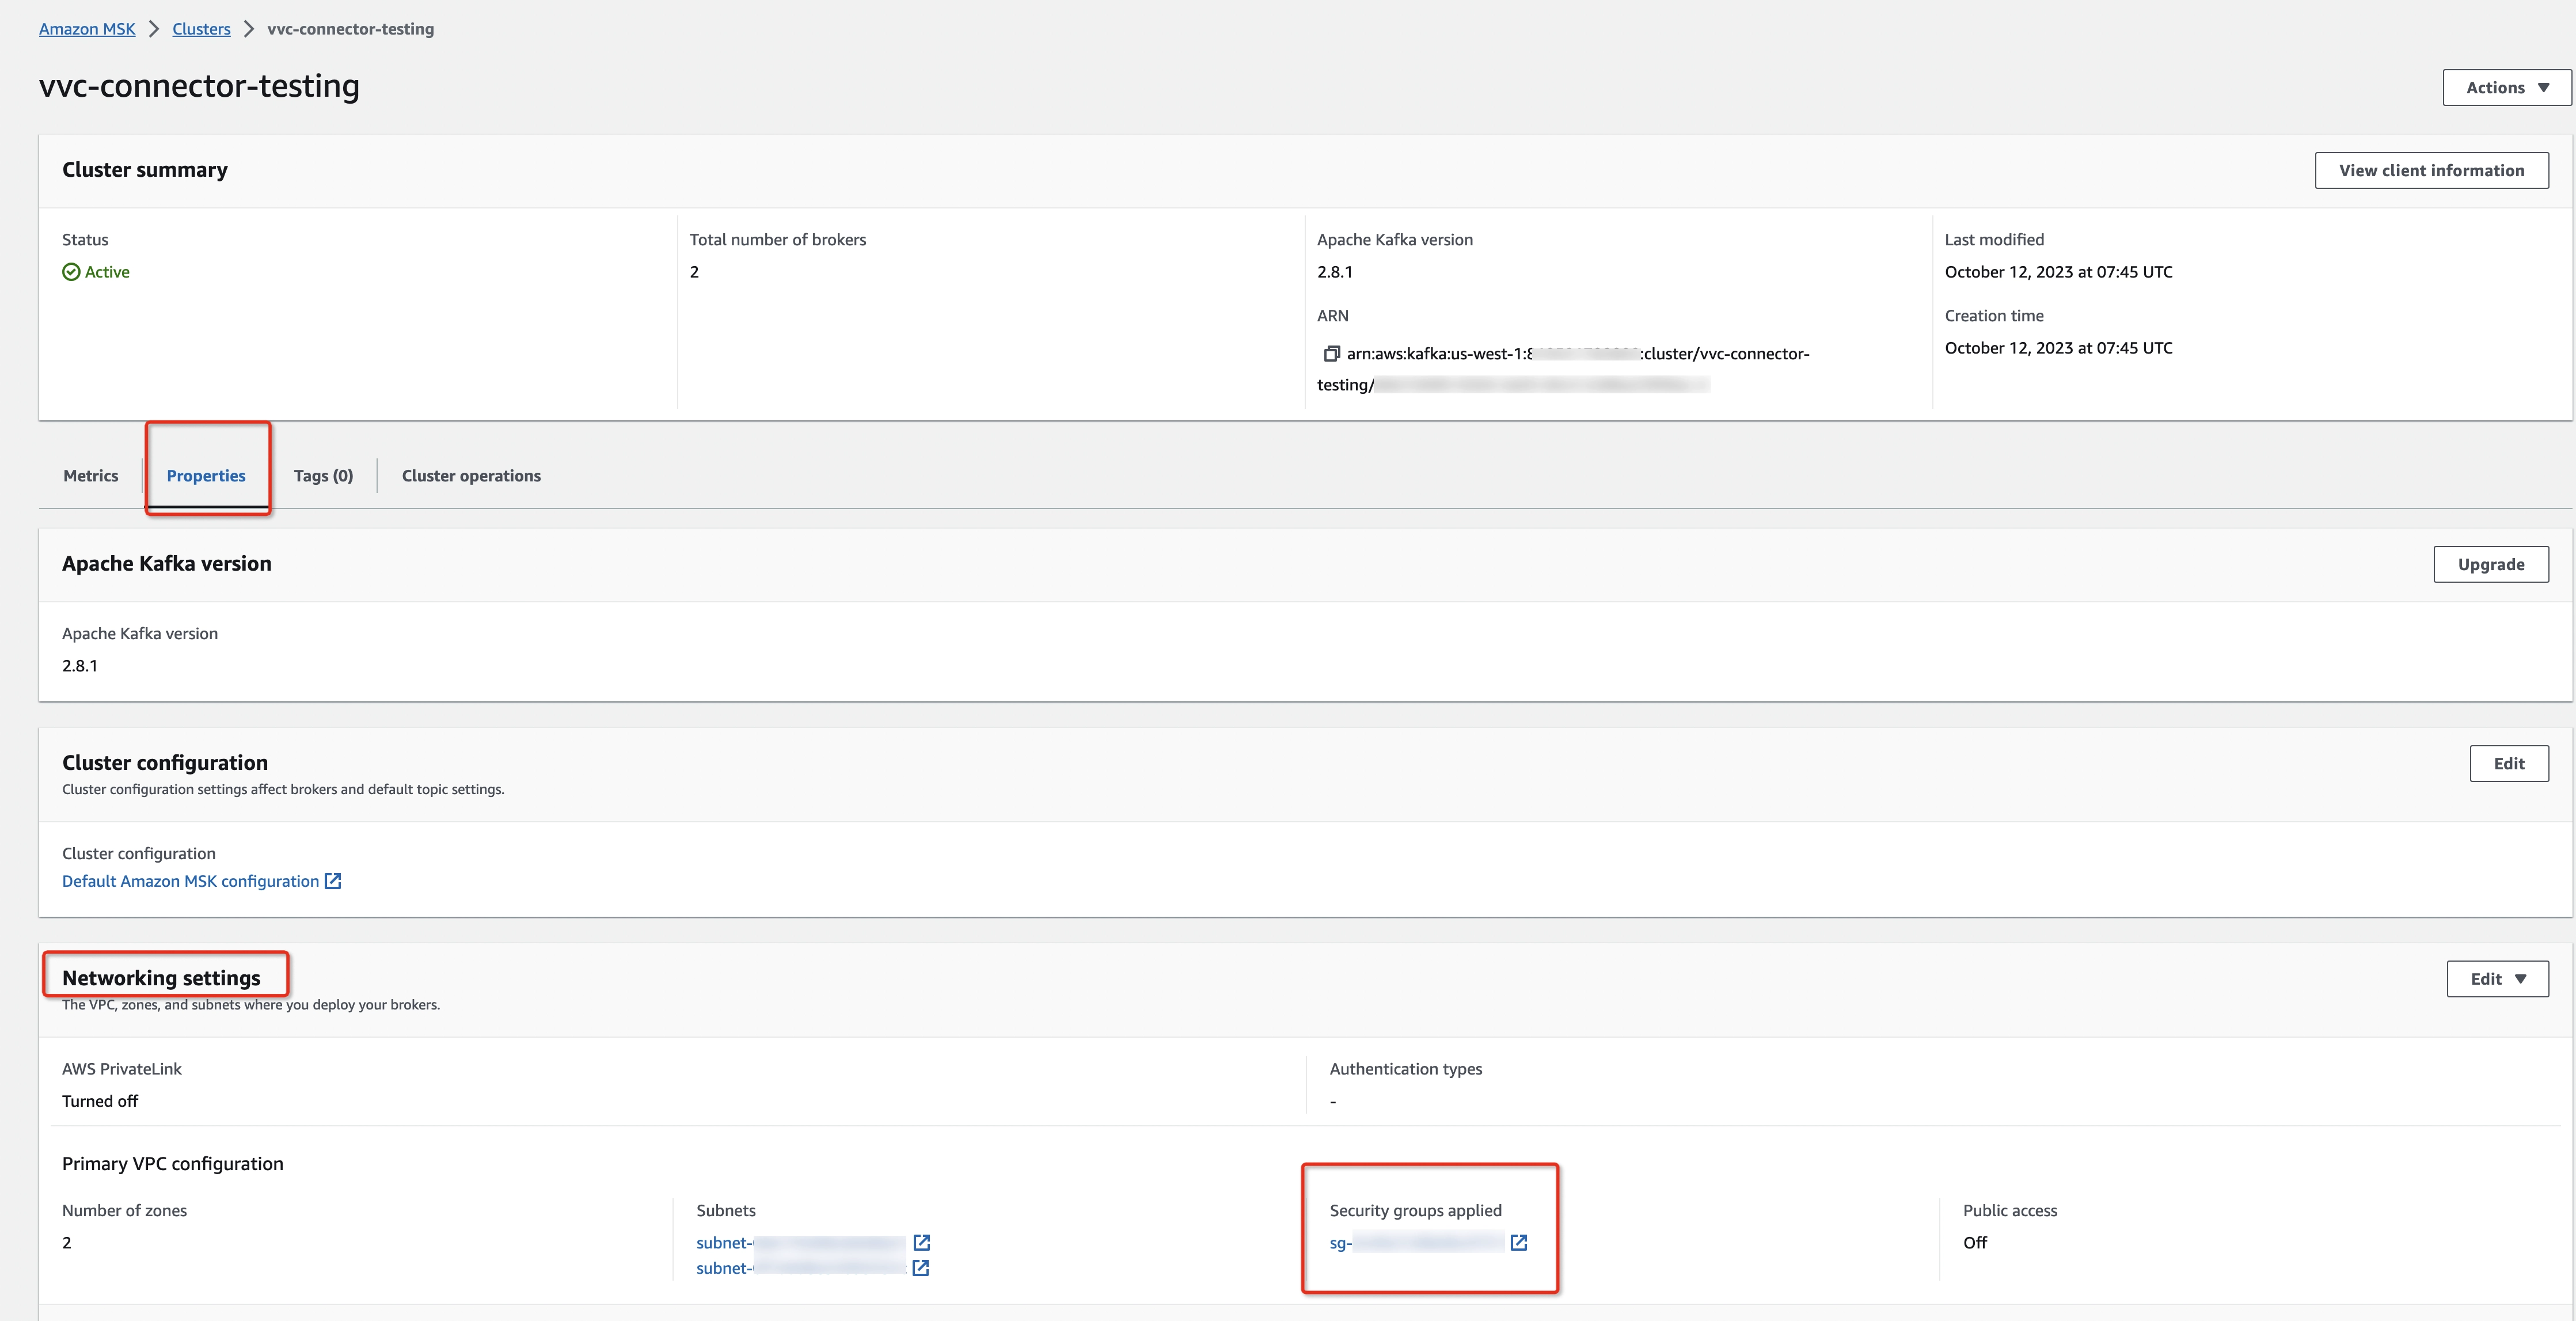Open Default Amazon MSK configuration link
Image resolution: width=2576 pixels, height=1321 pixels.
pyautogui.click(x=201, y=881)
